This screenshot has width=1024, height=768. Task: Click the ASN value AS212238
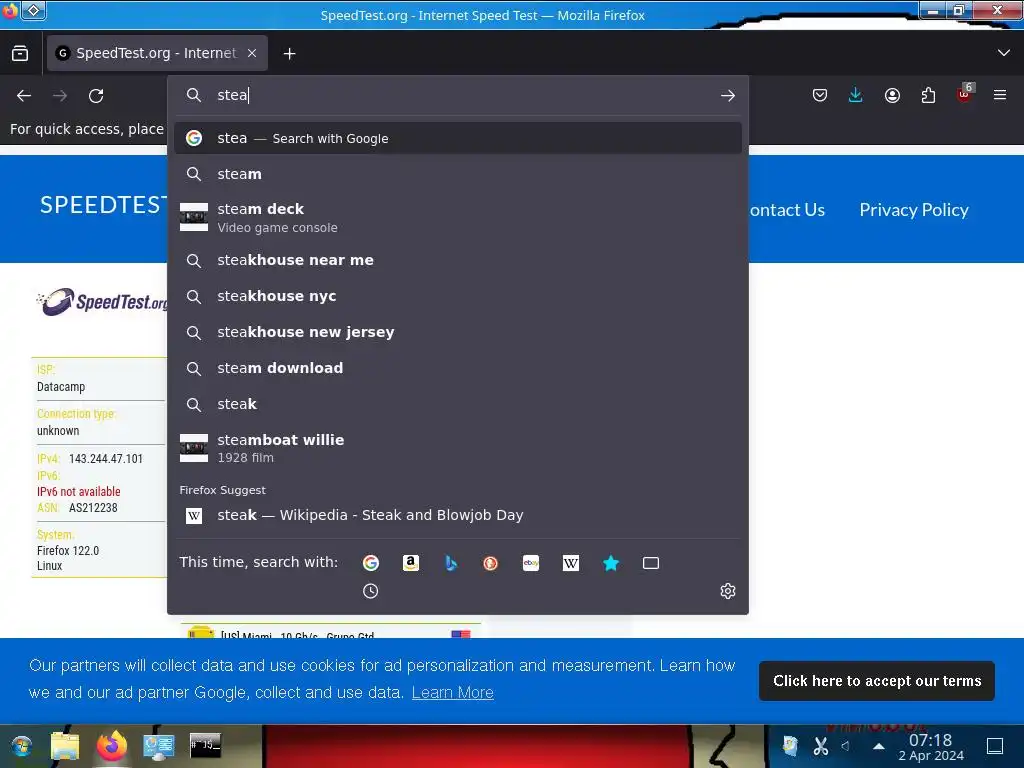click(x=93, y=507)
